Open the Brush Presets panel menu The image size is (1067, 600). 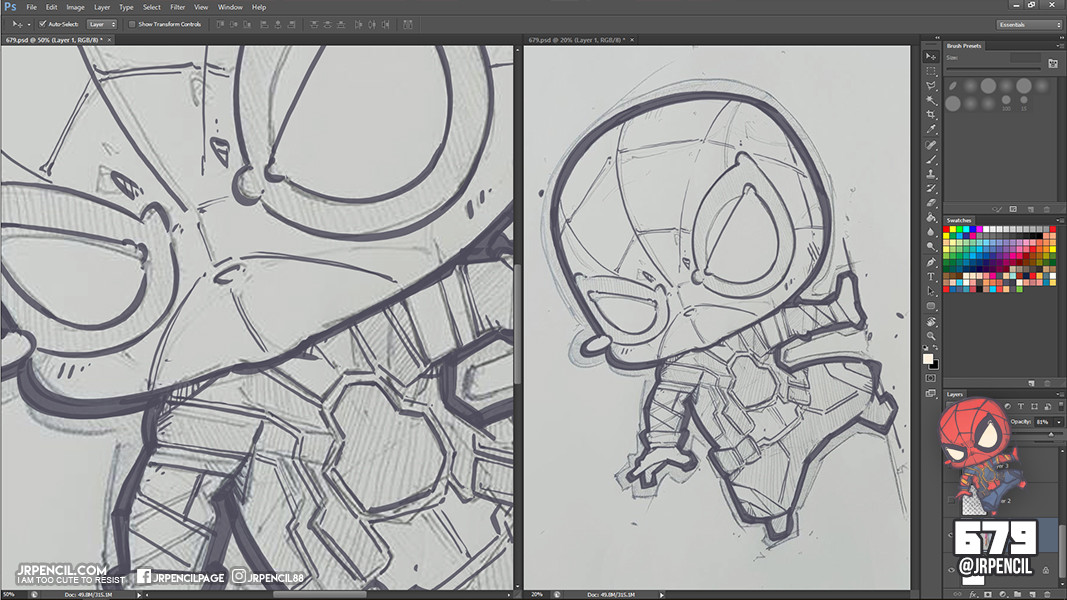click(x=1059, y=46)
